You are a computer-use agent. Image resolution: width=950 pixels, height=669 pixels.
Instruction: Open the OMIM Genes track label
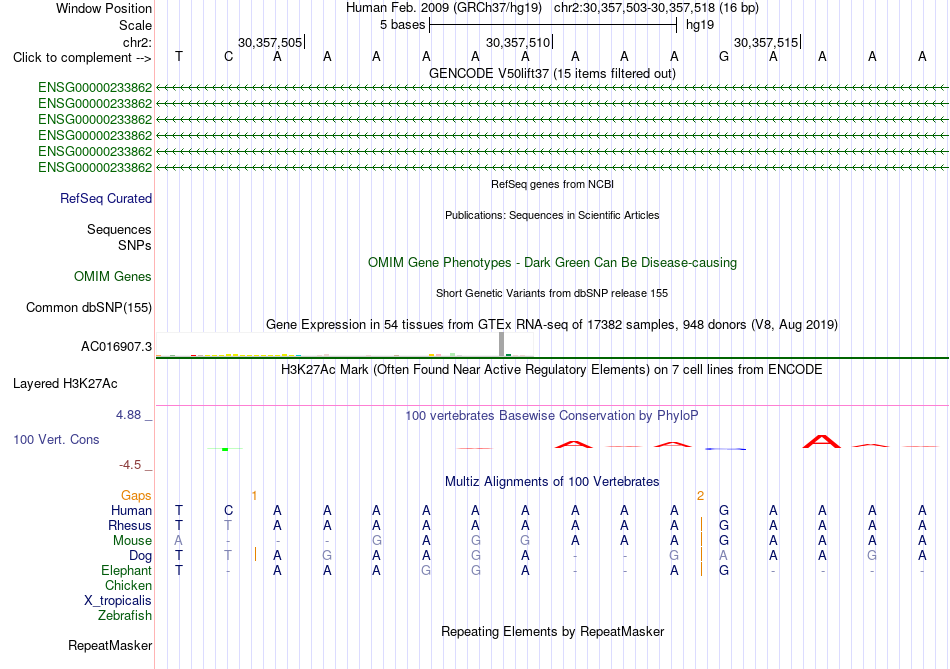point(113,276)
